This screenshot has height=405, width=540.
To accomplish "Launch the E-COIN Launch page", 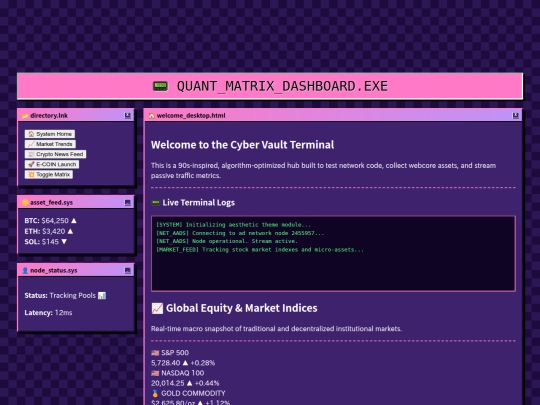I will 52,164.
